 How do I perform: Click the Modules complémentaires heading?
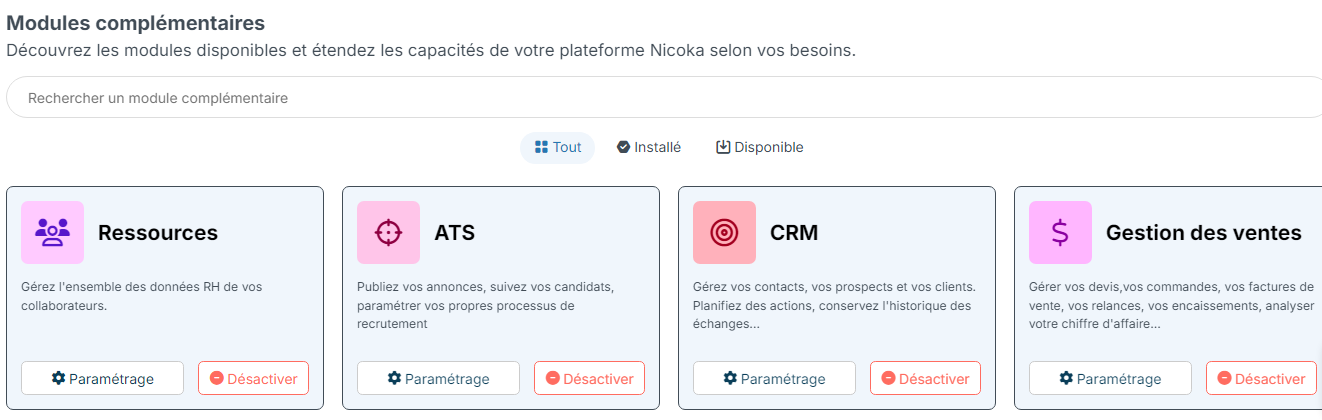[136, 21]
